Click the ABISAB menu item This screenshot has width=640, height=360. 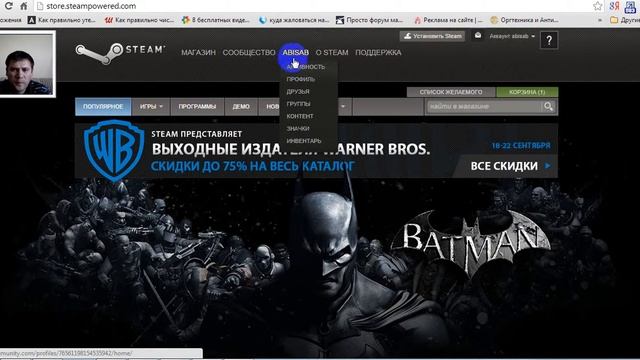[296, 53]
